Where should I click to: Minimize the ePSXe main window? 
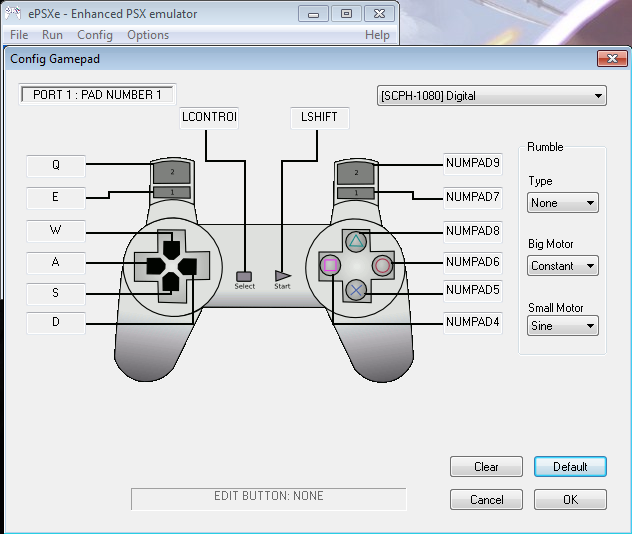313,14
